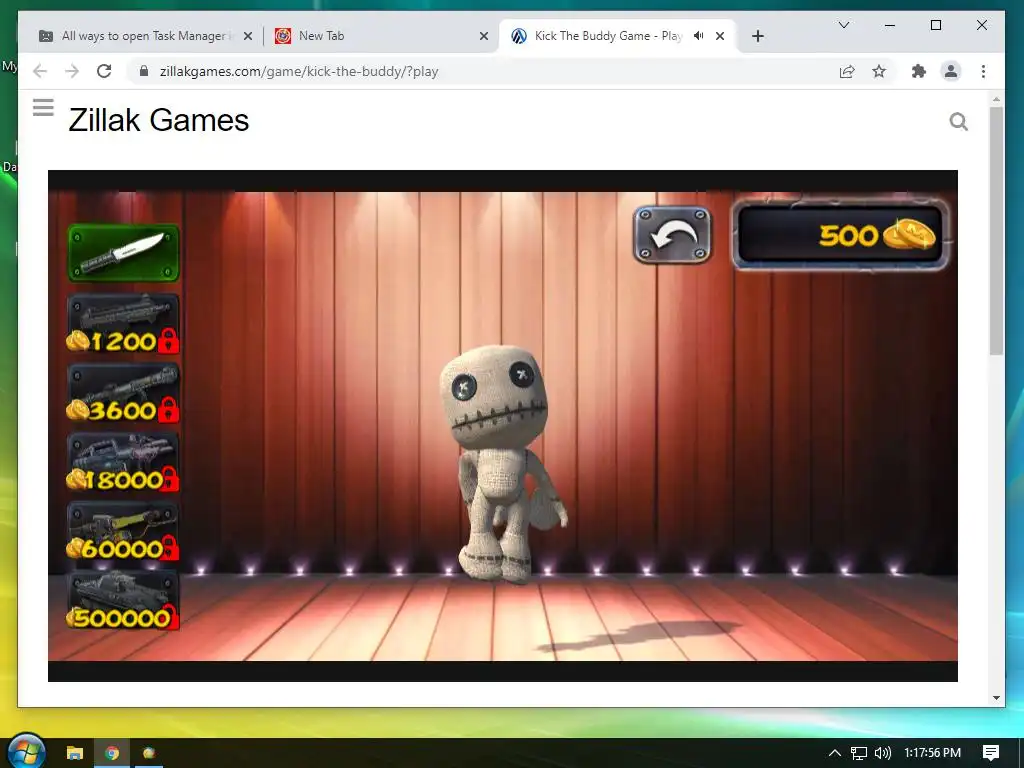
Task: Click the scrollbar down arrow
Action: tap(996, 697)
